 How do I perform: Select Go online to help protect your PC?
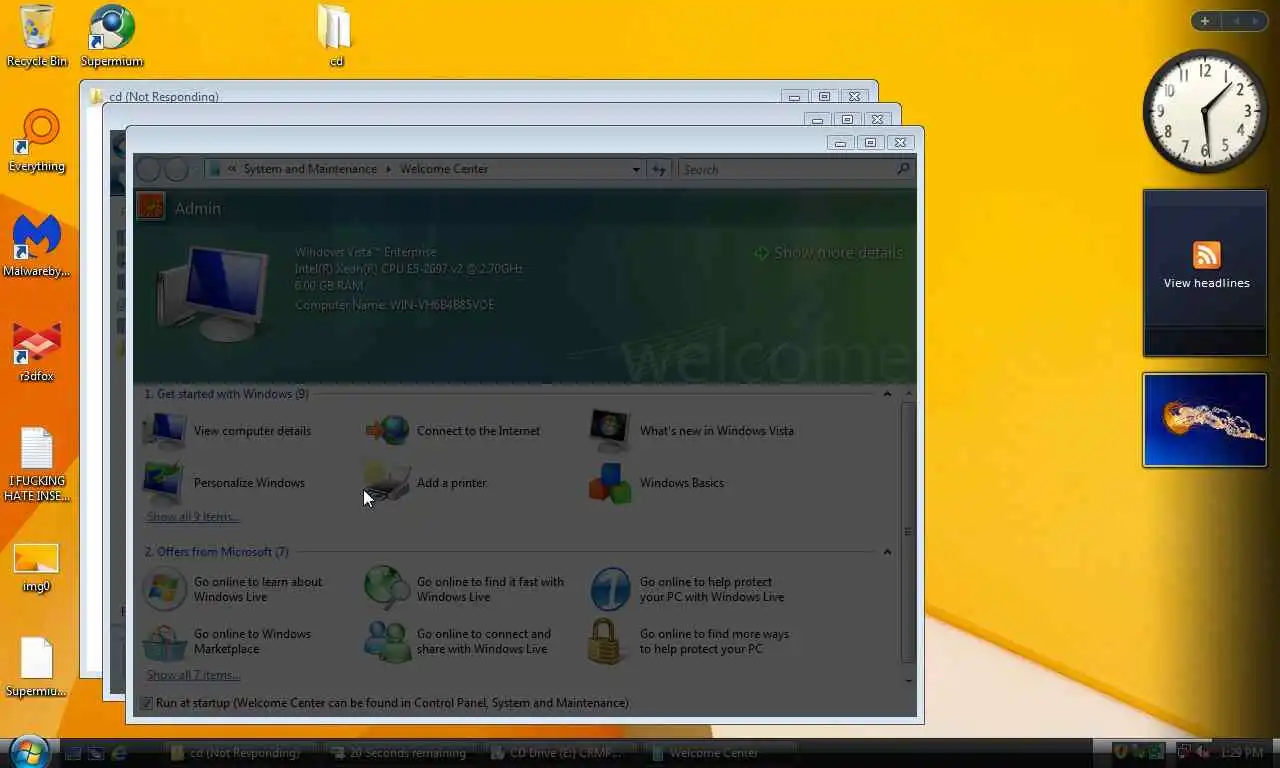pos(687,589)
